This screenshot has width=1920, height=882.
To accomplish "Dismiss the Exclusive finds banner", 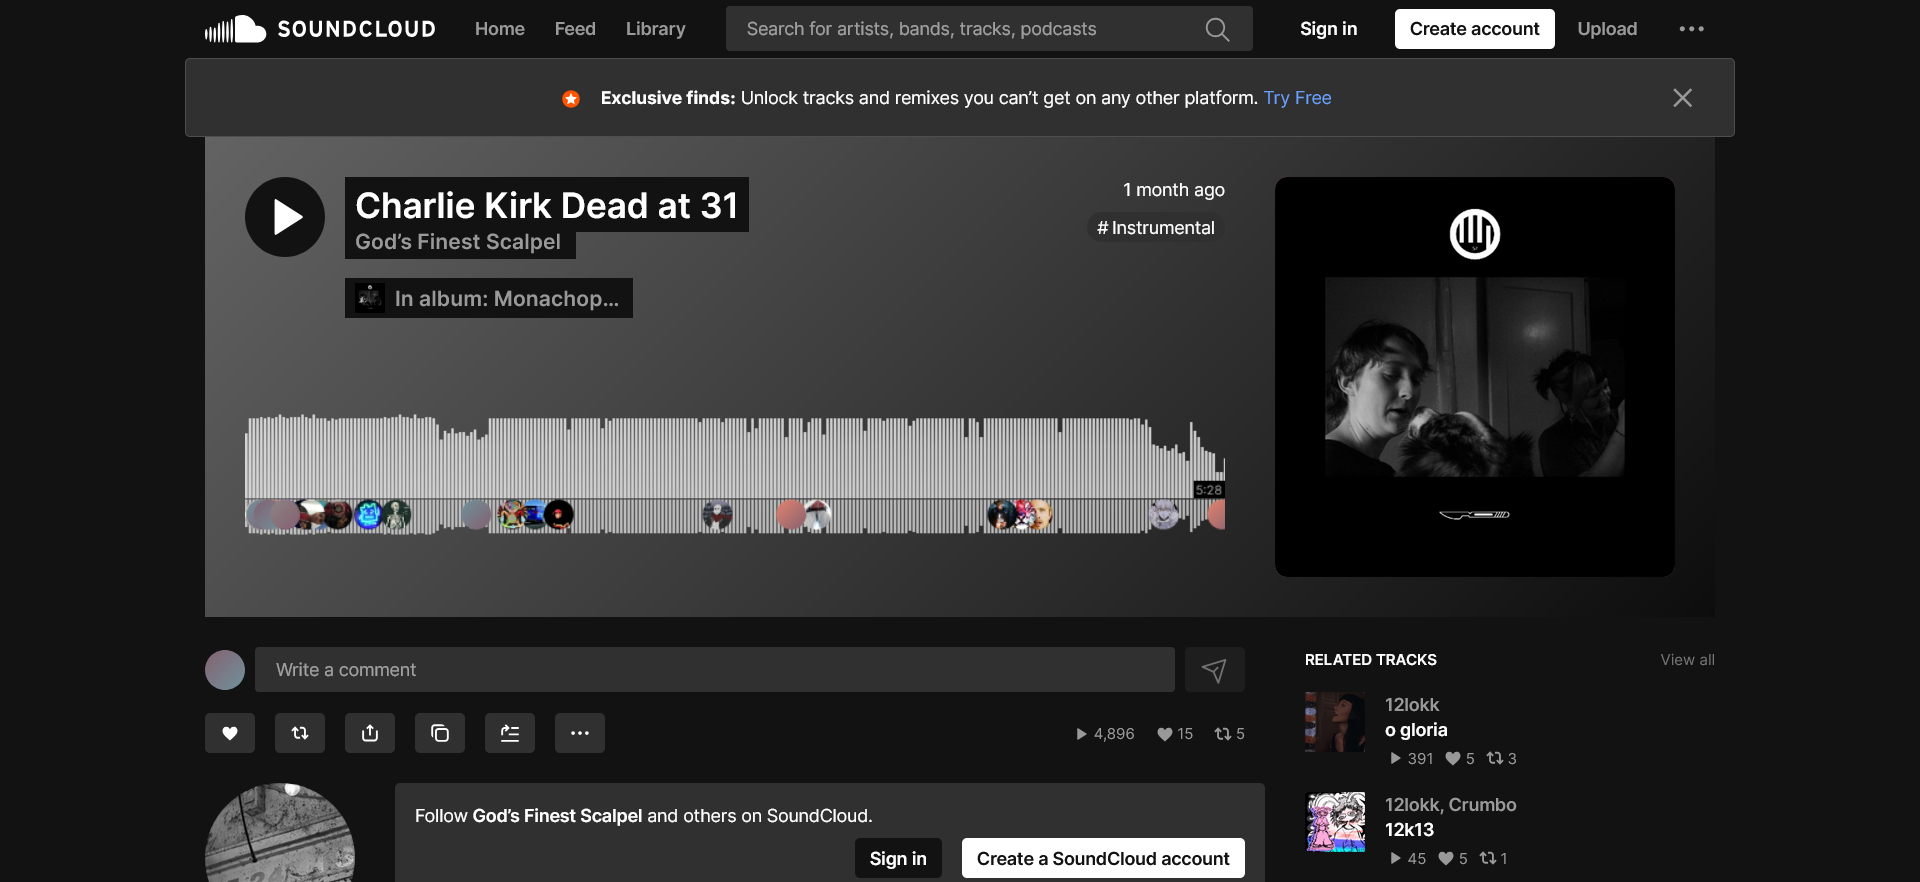I will coord(1682,98).
